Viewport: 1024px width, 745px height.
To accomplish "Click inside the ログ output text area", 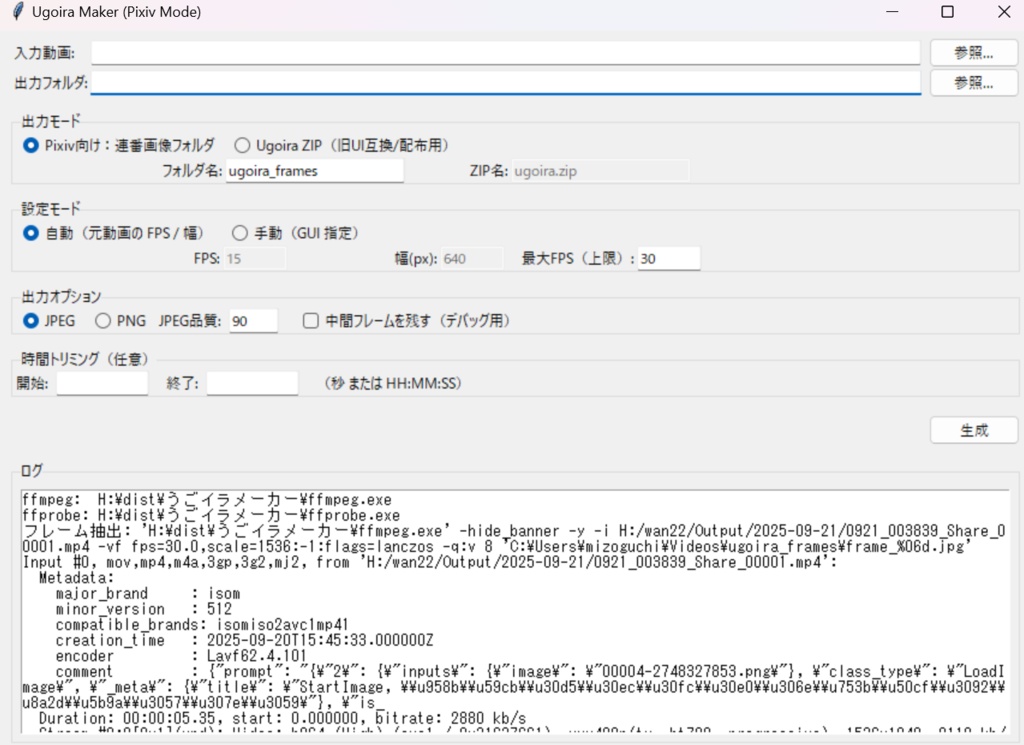I will [515, 611].
